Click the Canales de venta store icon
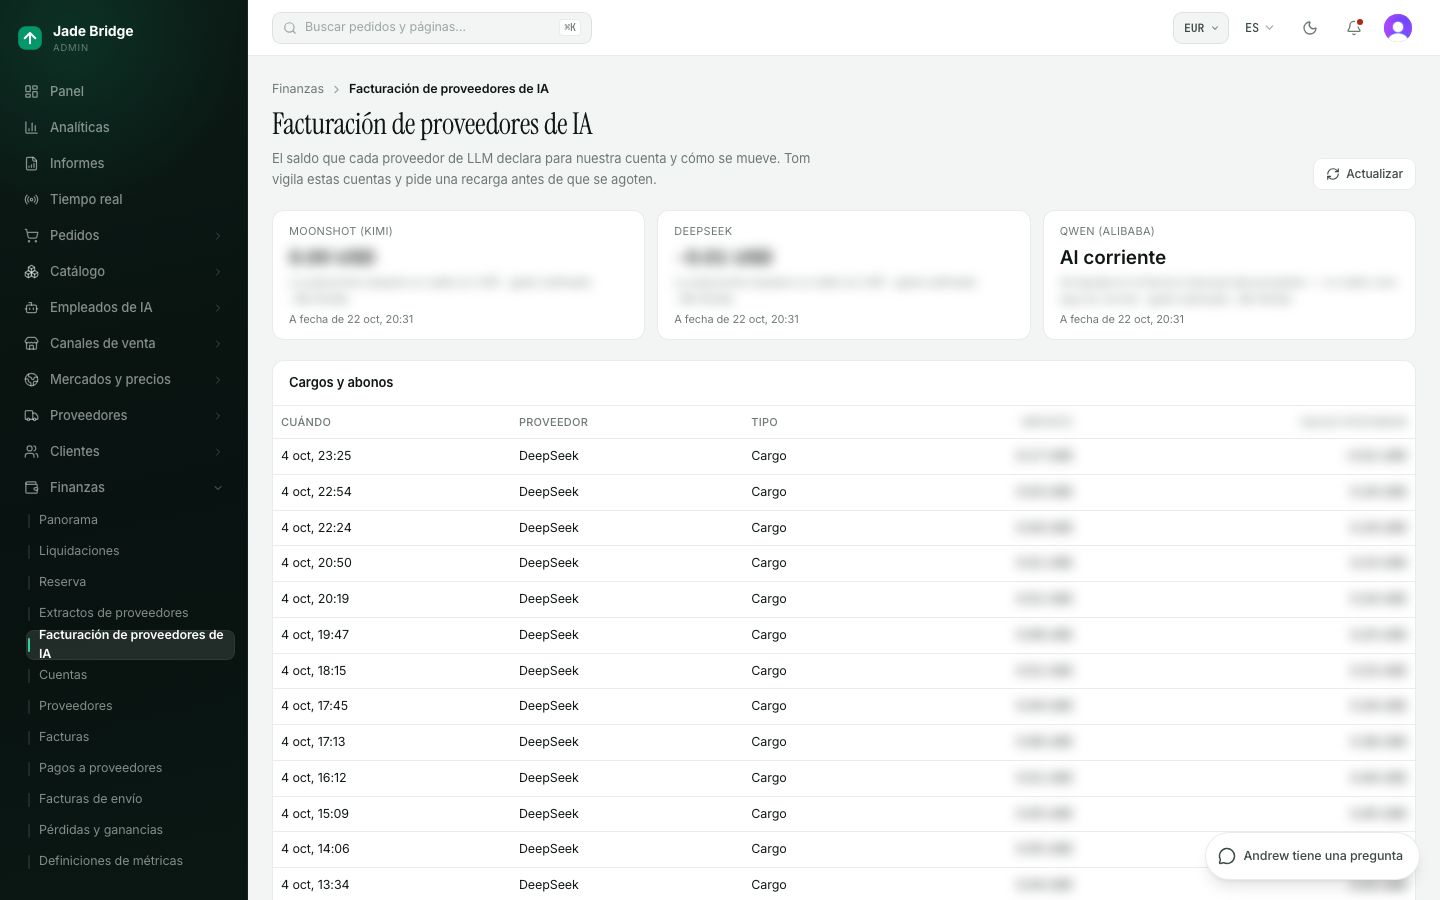This screenshot has width=1440, height=900. (31, 343)
